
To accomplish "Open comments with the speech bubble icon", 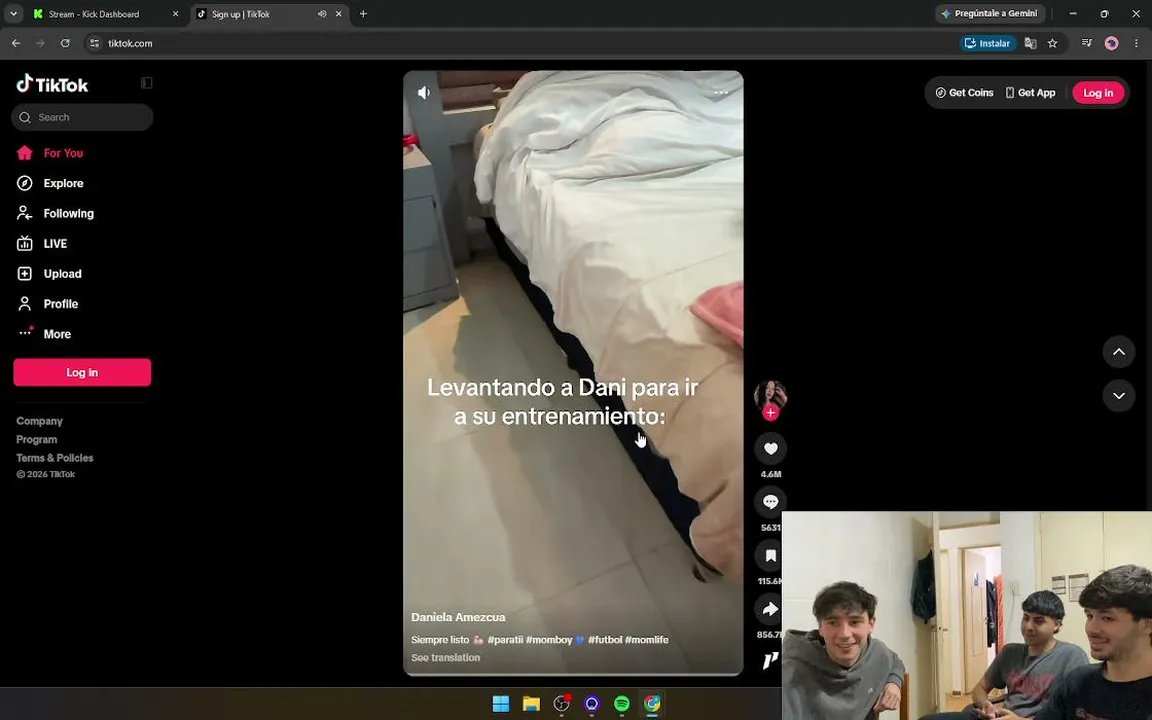I will pos(770,502).
